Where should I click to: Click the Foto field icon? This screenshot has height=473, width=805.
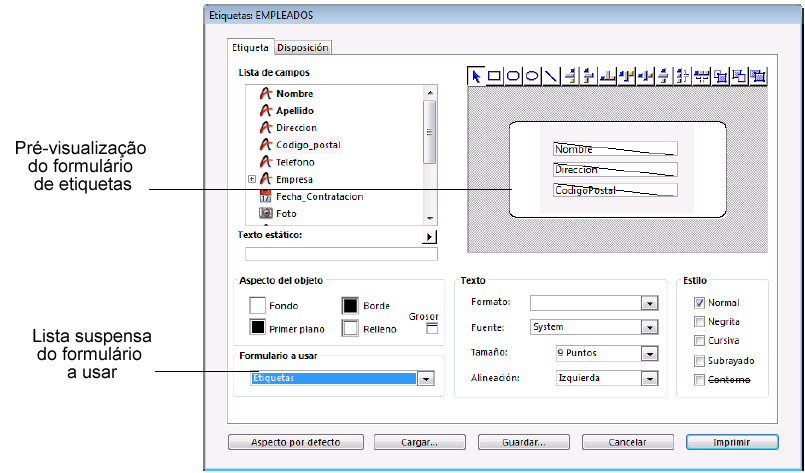tap(266, 213)
